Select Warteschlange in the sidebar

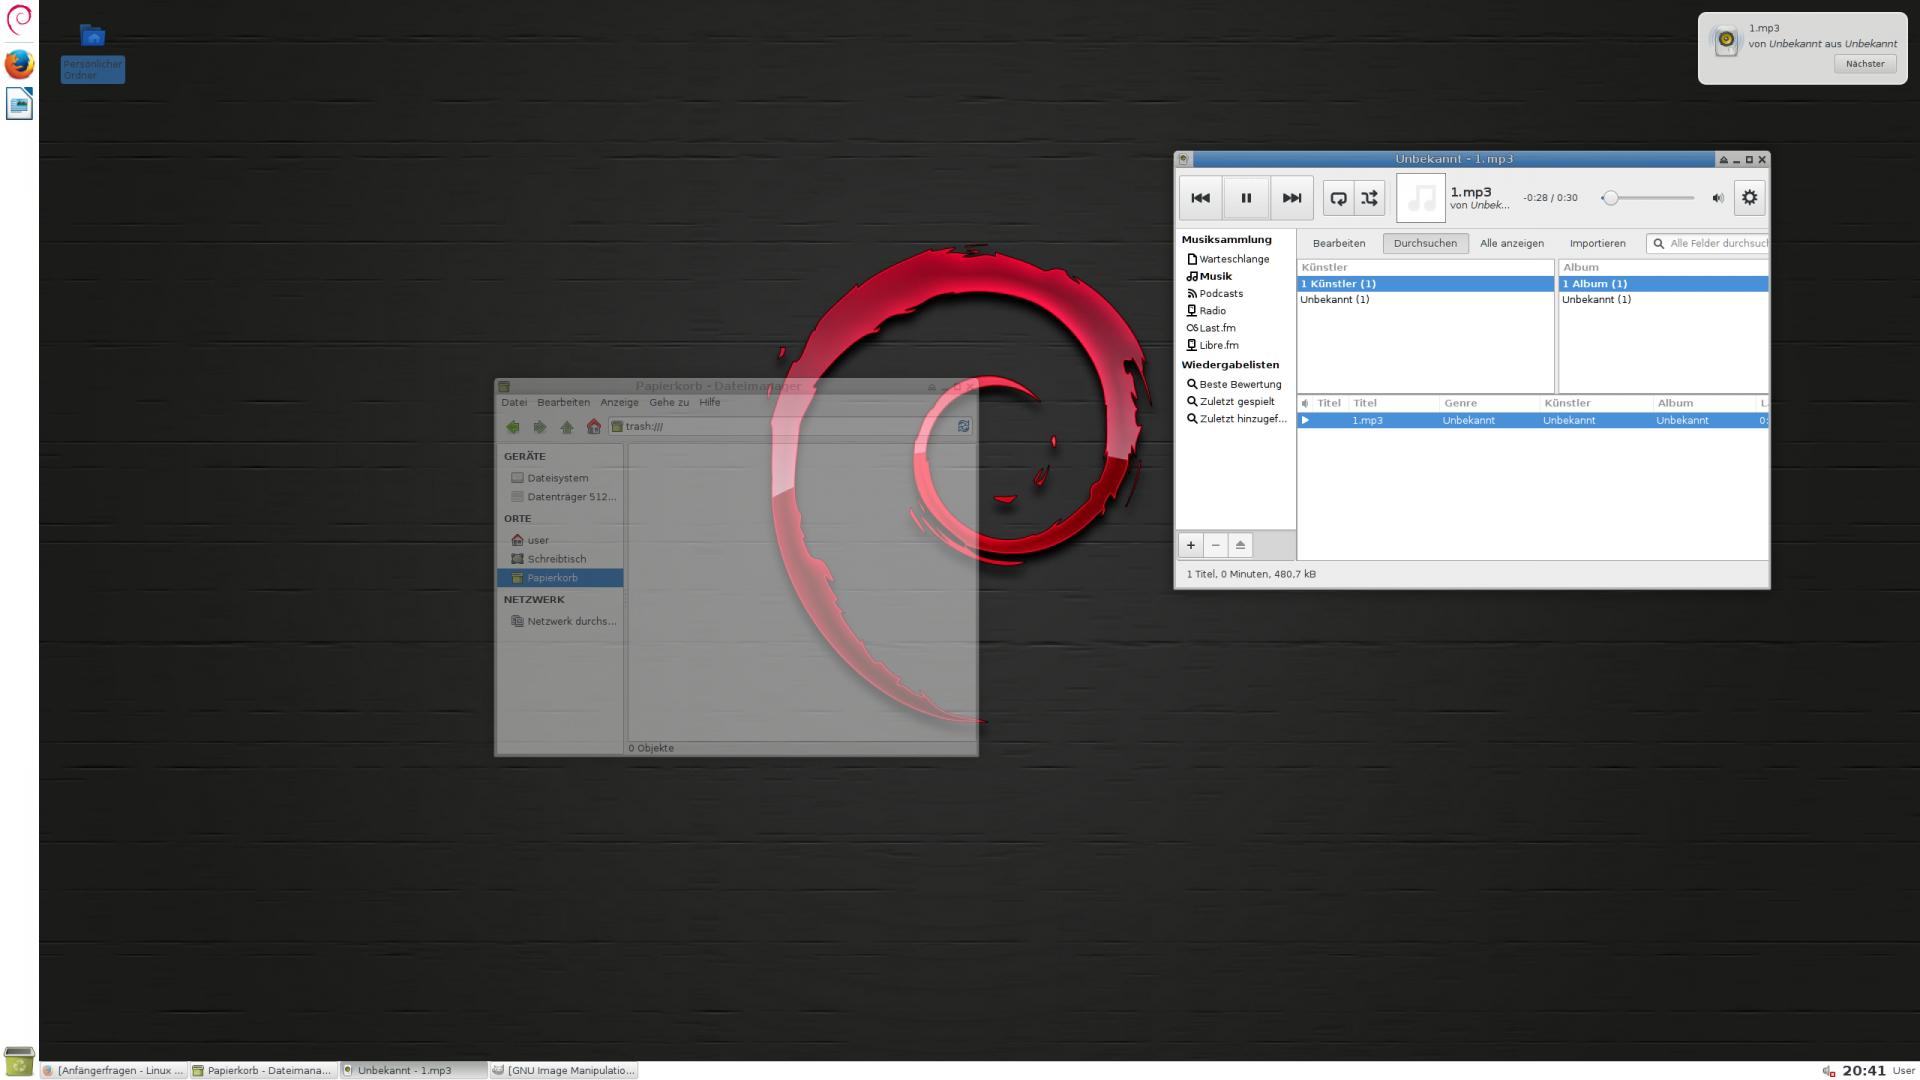point(1233,259)
